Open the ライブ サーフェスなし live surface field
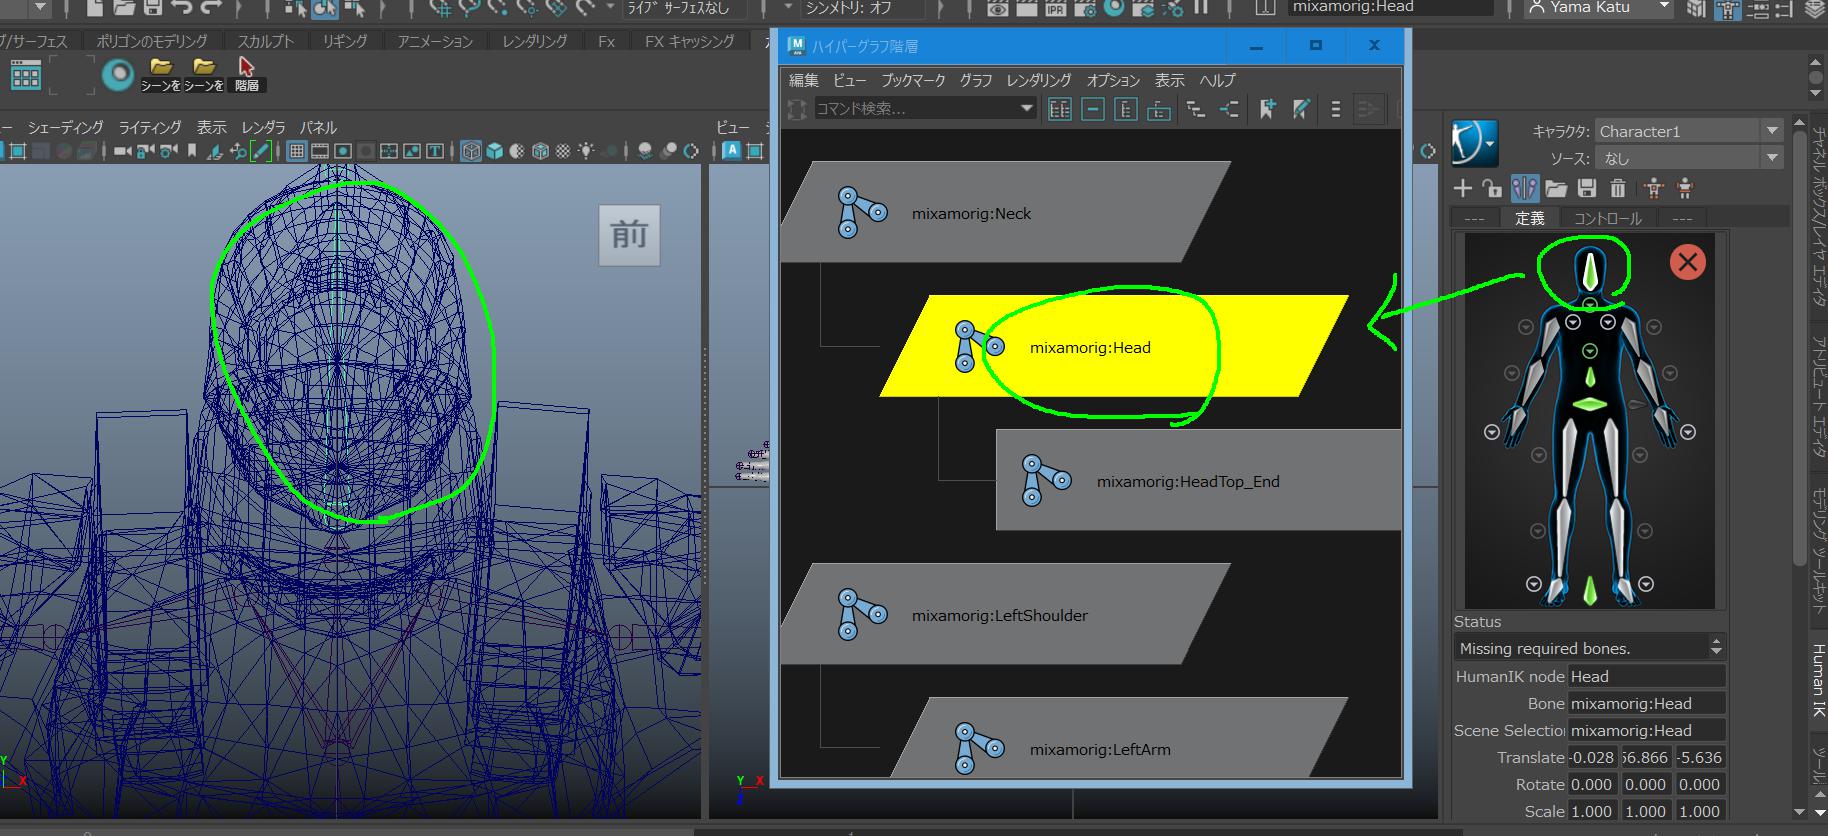Image resolution: width=1828 pixels, height=836 pixels. coord(685,8)
